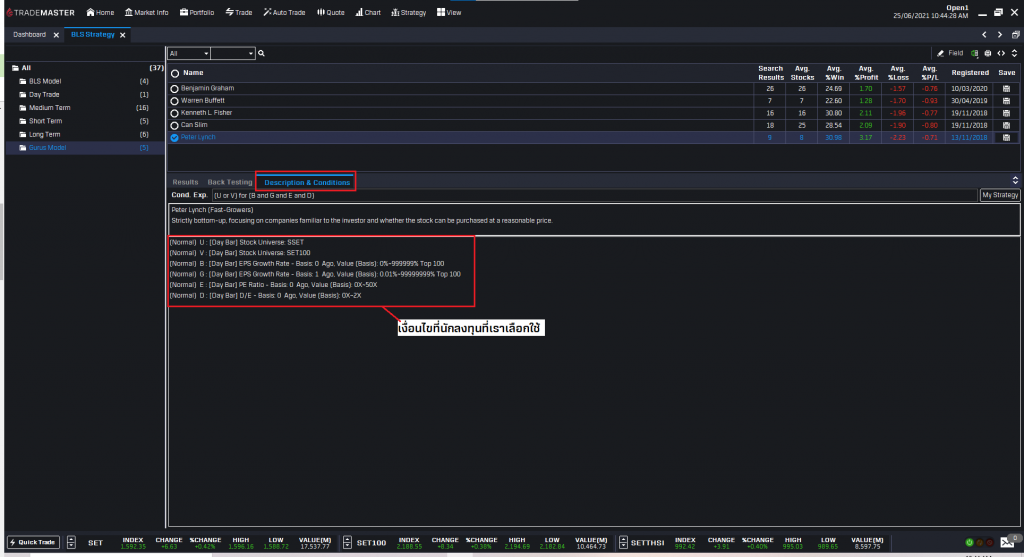Open the empty dropdown beside All filter

click(232, 54)
